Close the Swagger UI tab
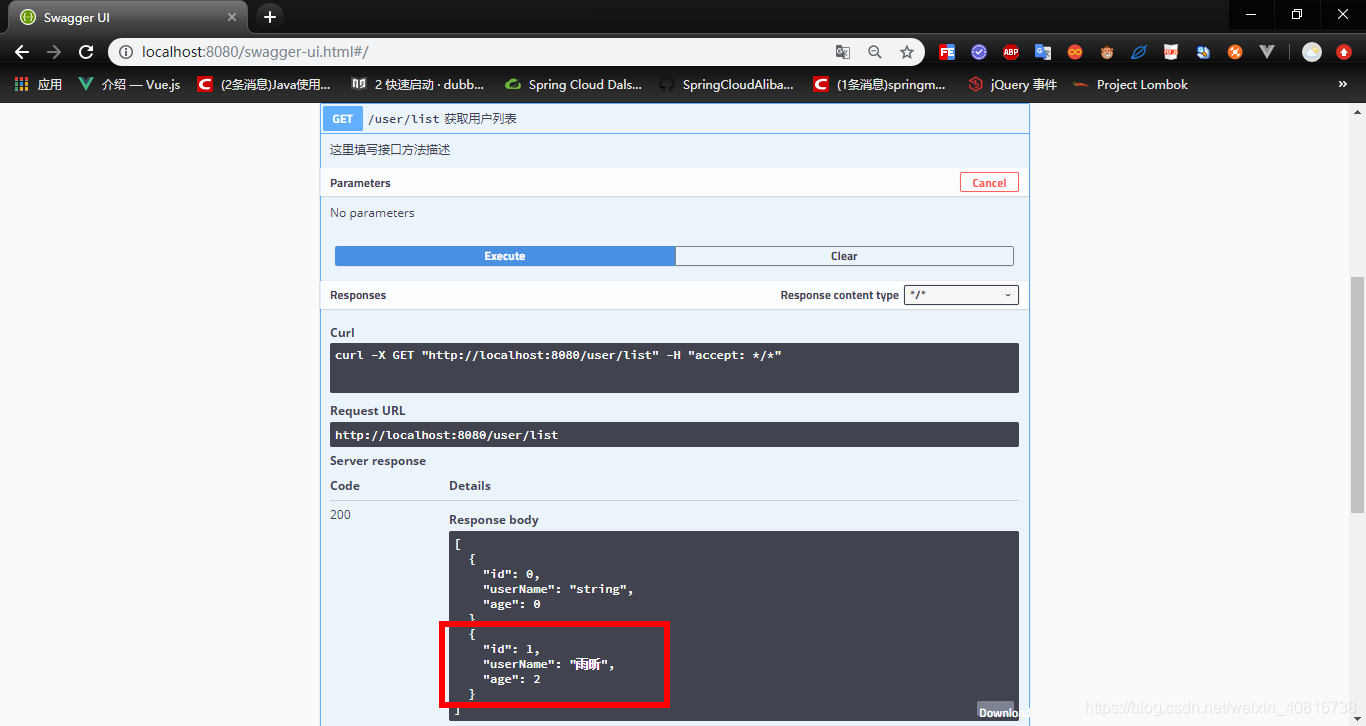This screenshot has height=726, width=1366. tap(231, 17)
